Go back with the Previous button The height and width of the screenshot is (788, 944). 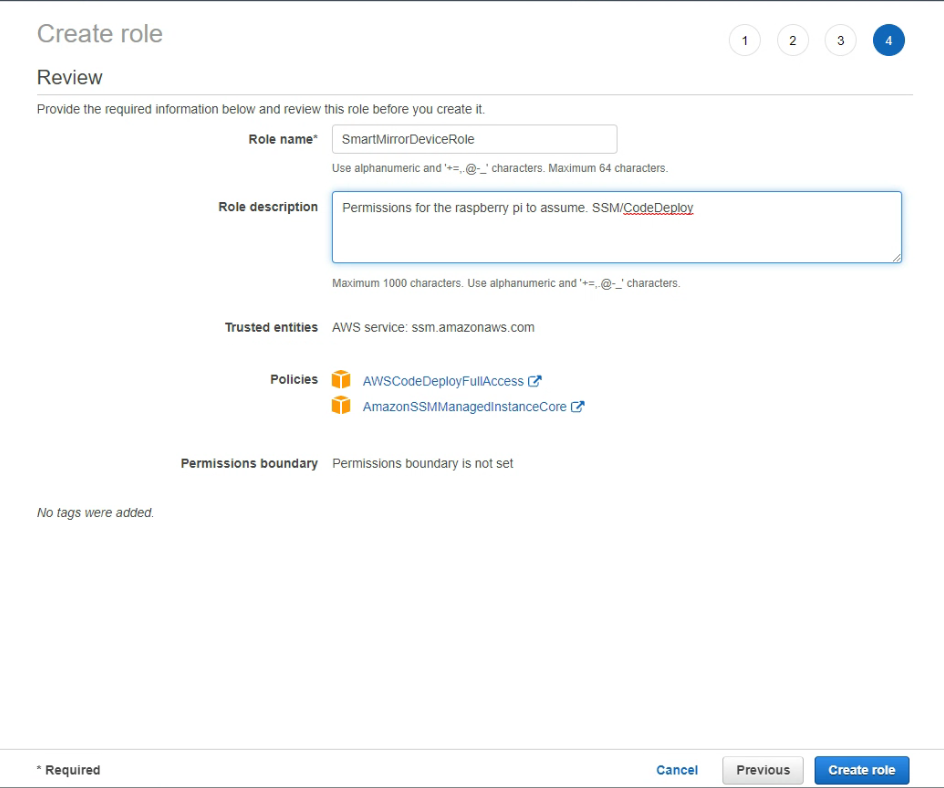(x=763, y=770)
